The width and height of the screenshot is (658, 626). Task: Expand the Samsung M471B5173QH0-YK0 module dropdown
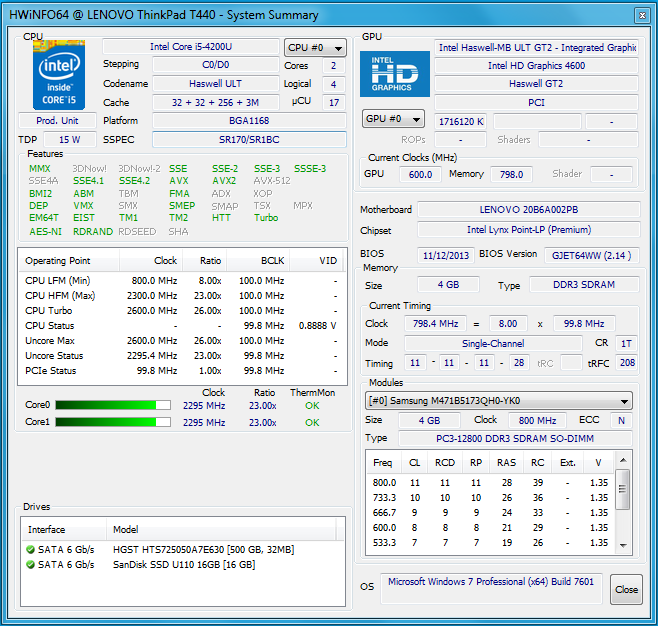pyautogui.click(x=499, y=401)
